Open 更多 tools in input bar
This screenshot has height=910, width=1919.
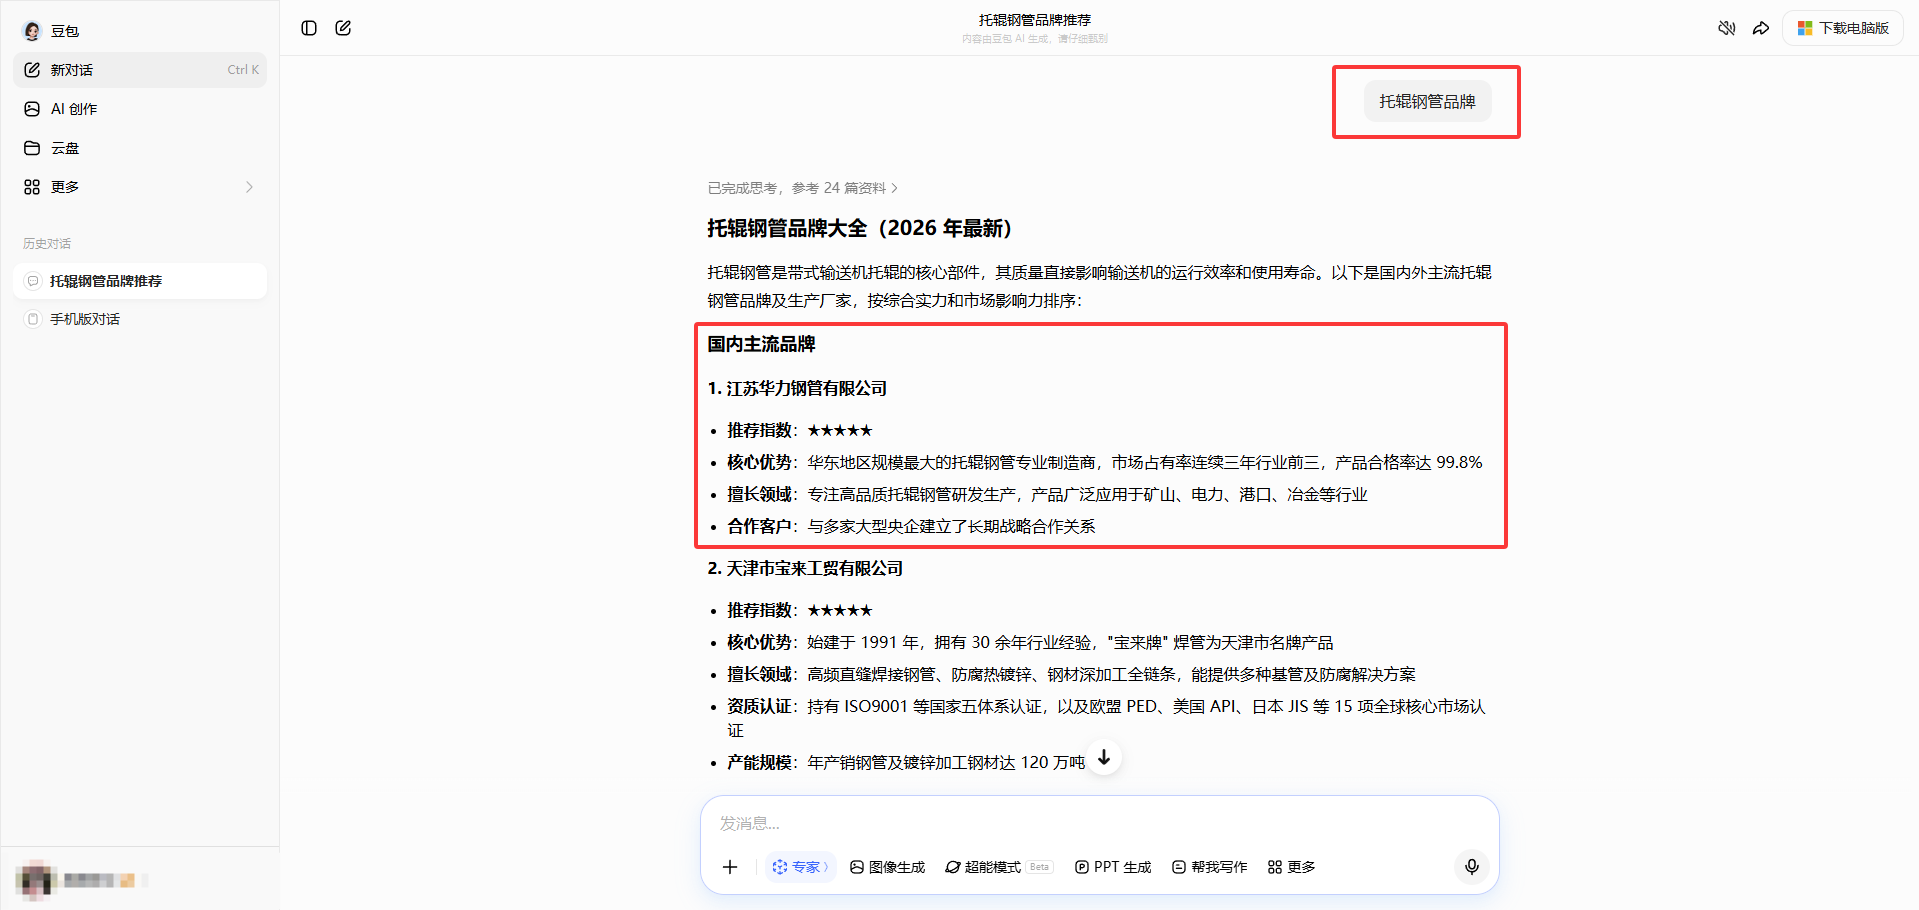pyautogui.click(x=1291, y=867)
